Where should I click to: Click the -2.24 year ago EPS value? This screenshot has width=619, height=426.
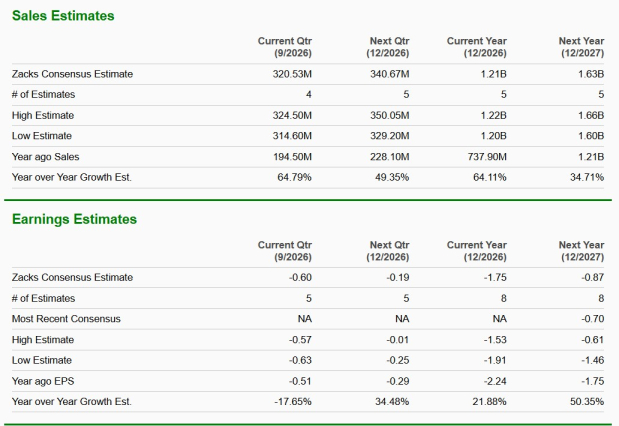coord(495,381)
